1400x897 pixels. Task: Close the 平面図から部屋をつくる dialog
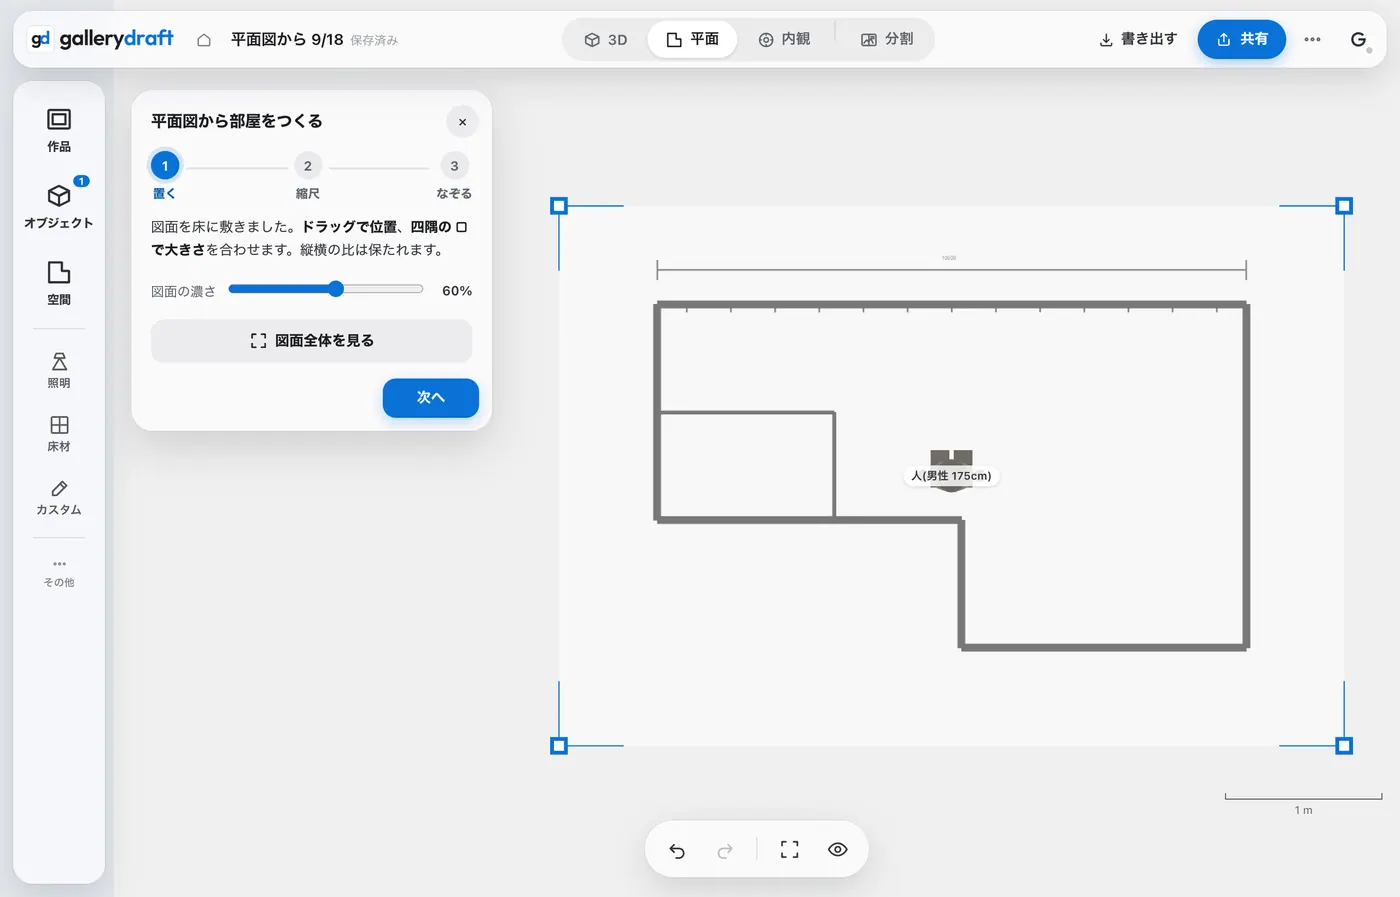[x=462, y=122]
